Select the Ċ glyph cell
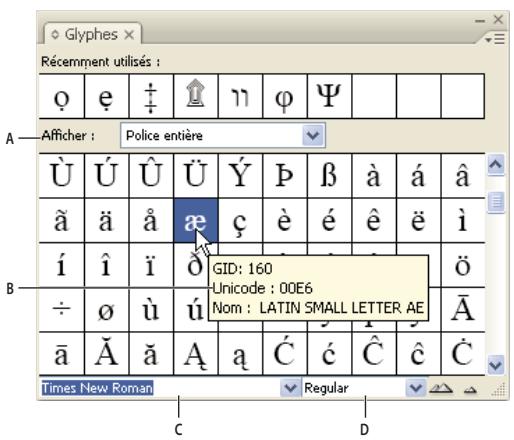The height and width of the screenshot is (440, 514). 463,354
